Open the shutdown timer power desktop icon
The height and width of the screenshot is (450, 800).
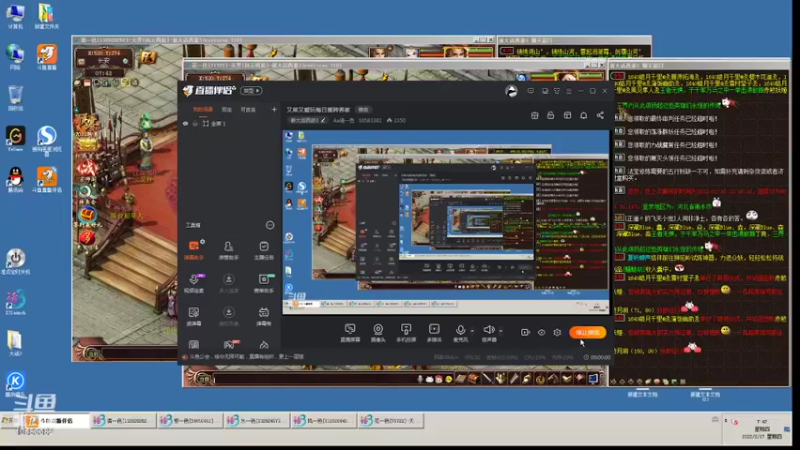pos(15,261)
